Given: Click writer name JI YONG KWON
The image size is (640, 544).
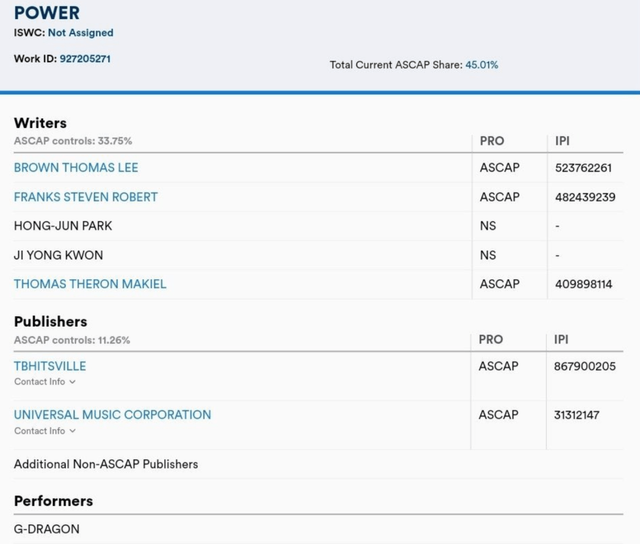Looking at the screenshot, I should [x=58, y=255].
